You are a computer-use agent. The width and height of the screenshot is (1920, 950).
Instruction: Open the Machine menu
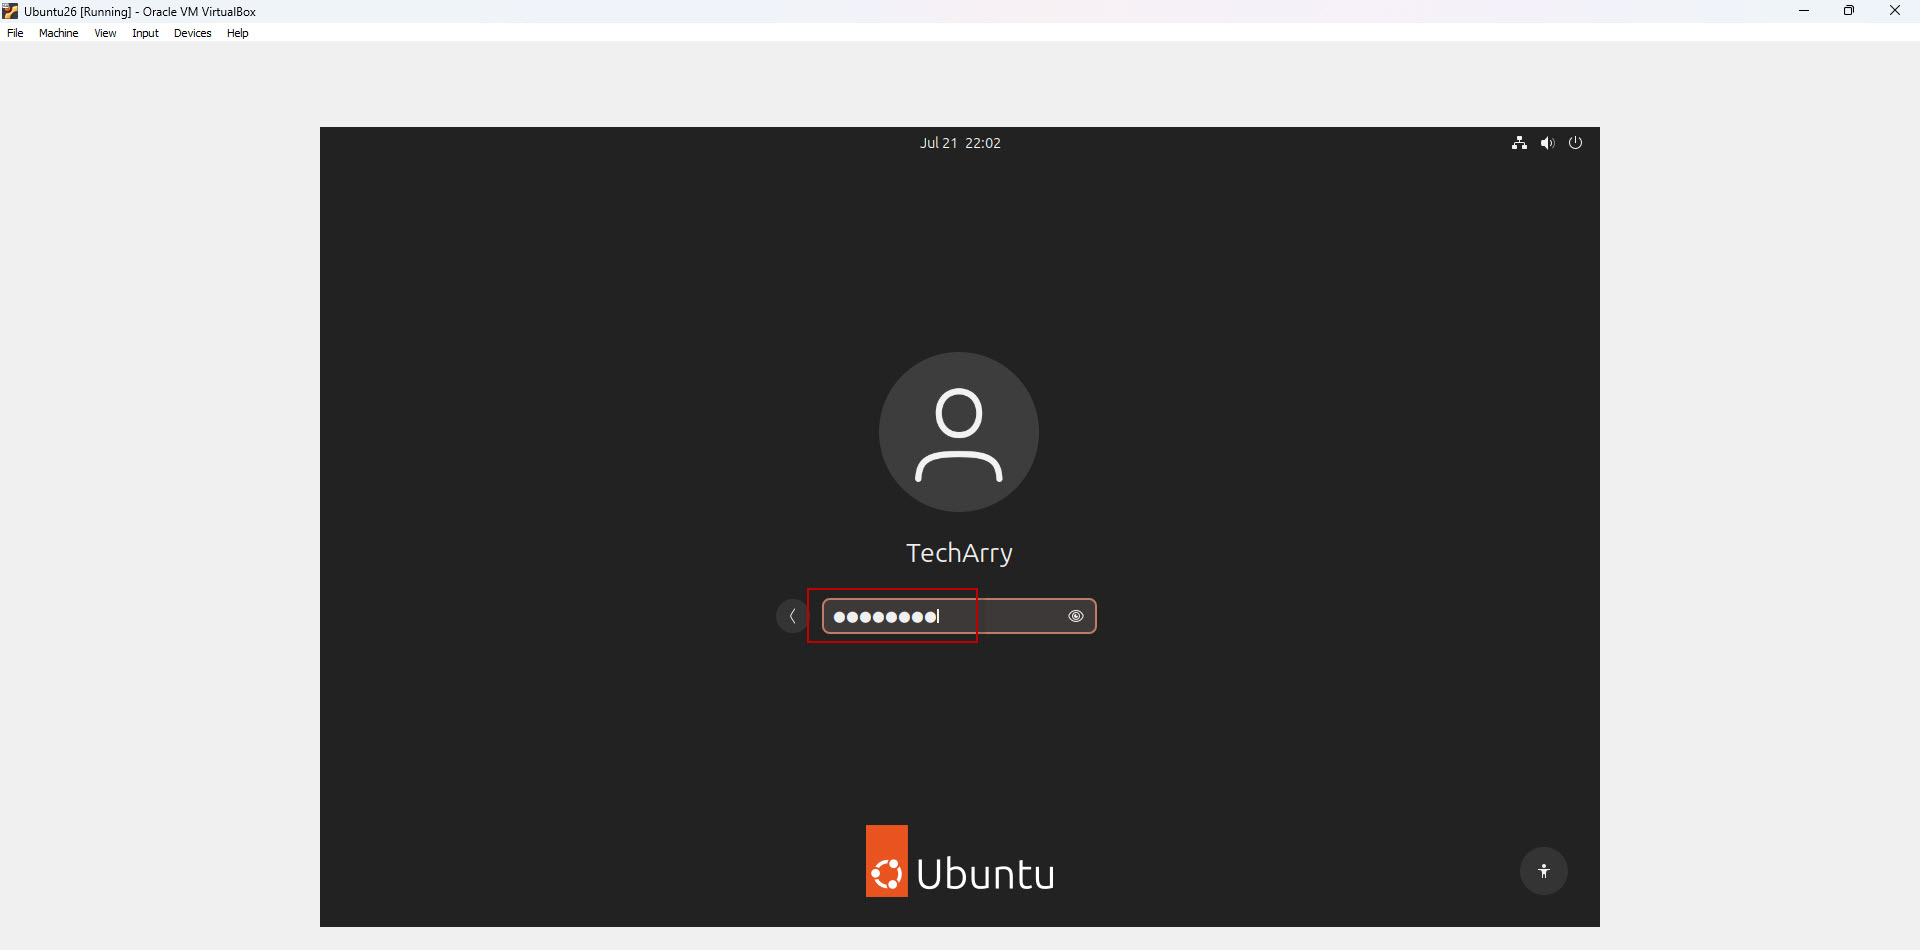(58, 33)
